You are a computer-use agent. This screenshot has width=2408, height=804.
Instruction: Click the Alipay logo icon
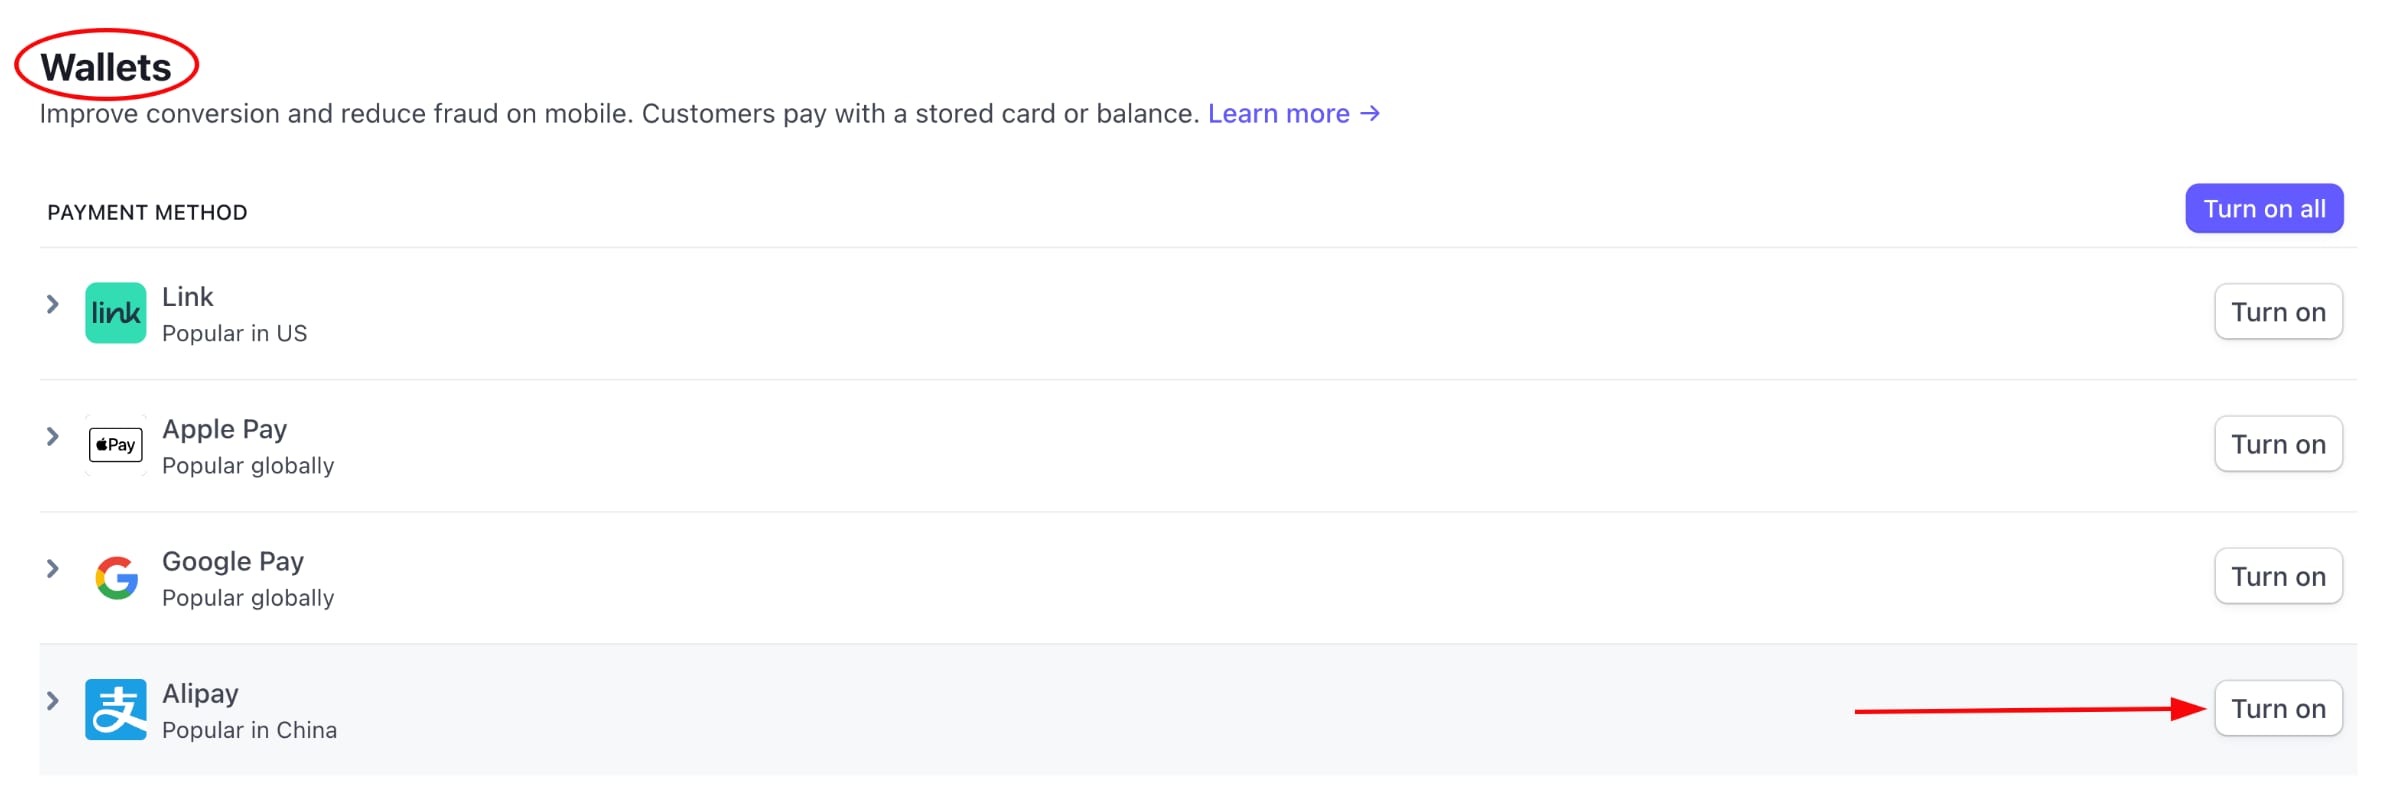coord(115,709)
